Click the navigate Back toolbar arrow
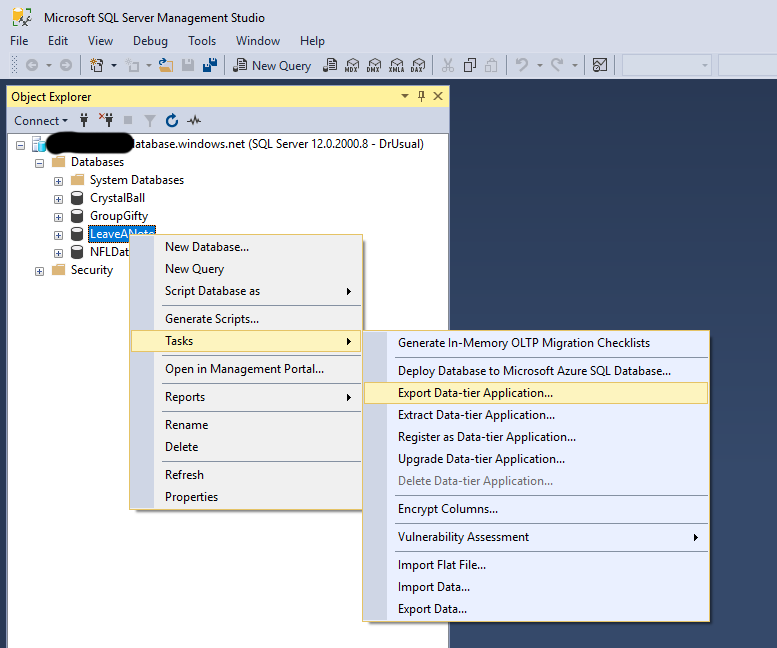777x648 pixels. 32,65
